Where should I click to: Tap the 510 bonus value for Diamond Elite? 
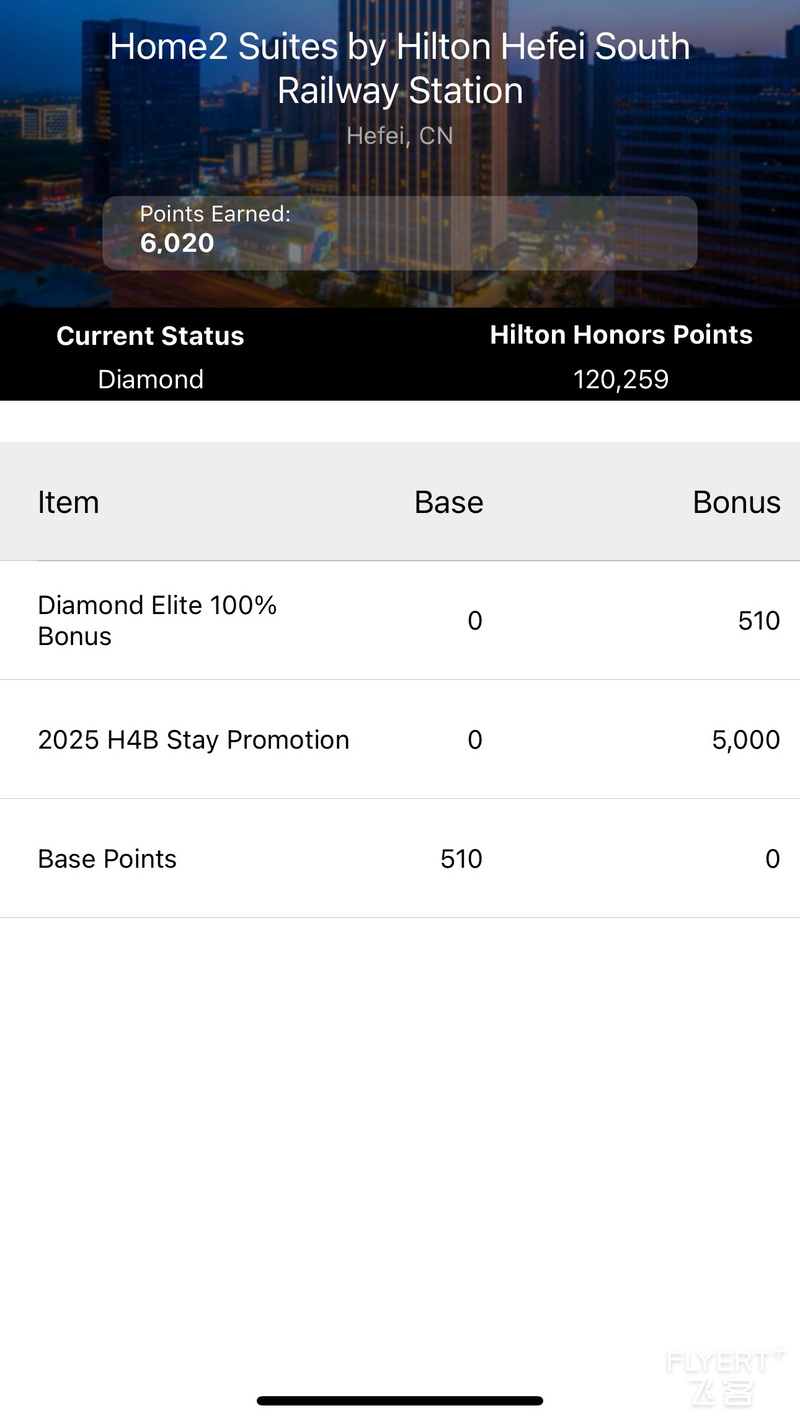coord(759,621)
